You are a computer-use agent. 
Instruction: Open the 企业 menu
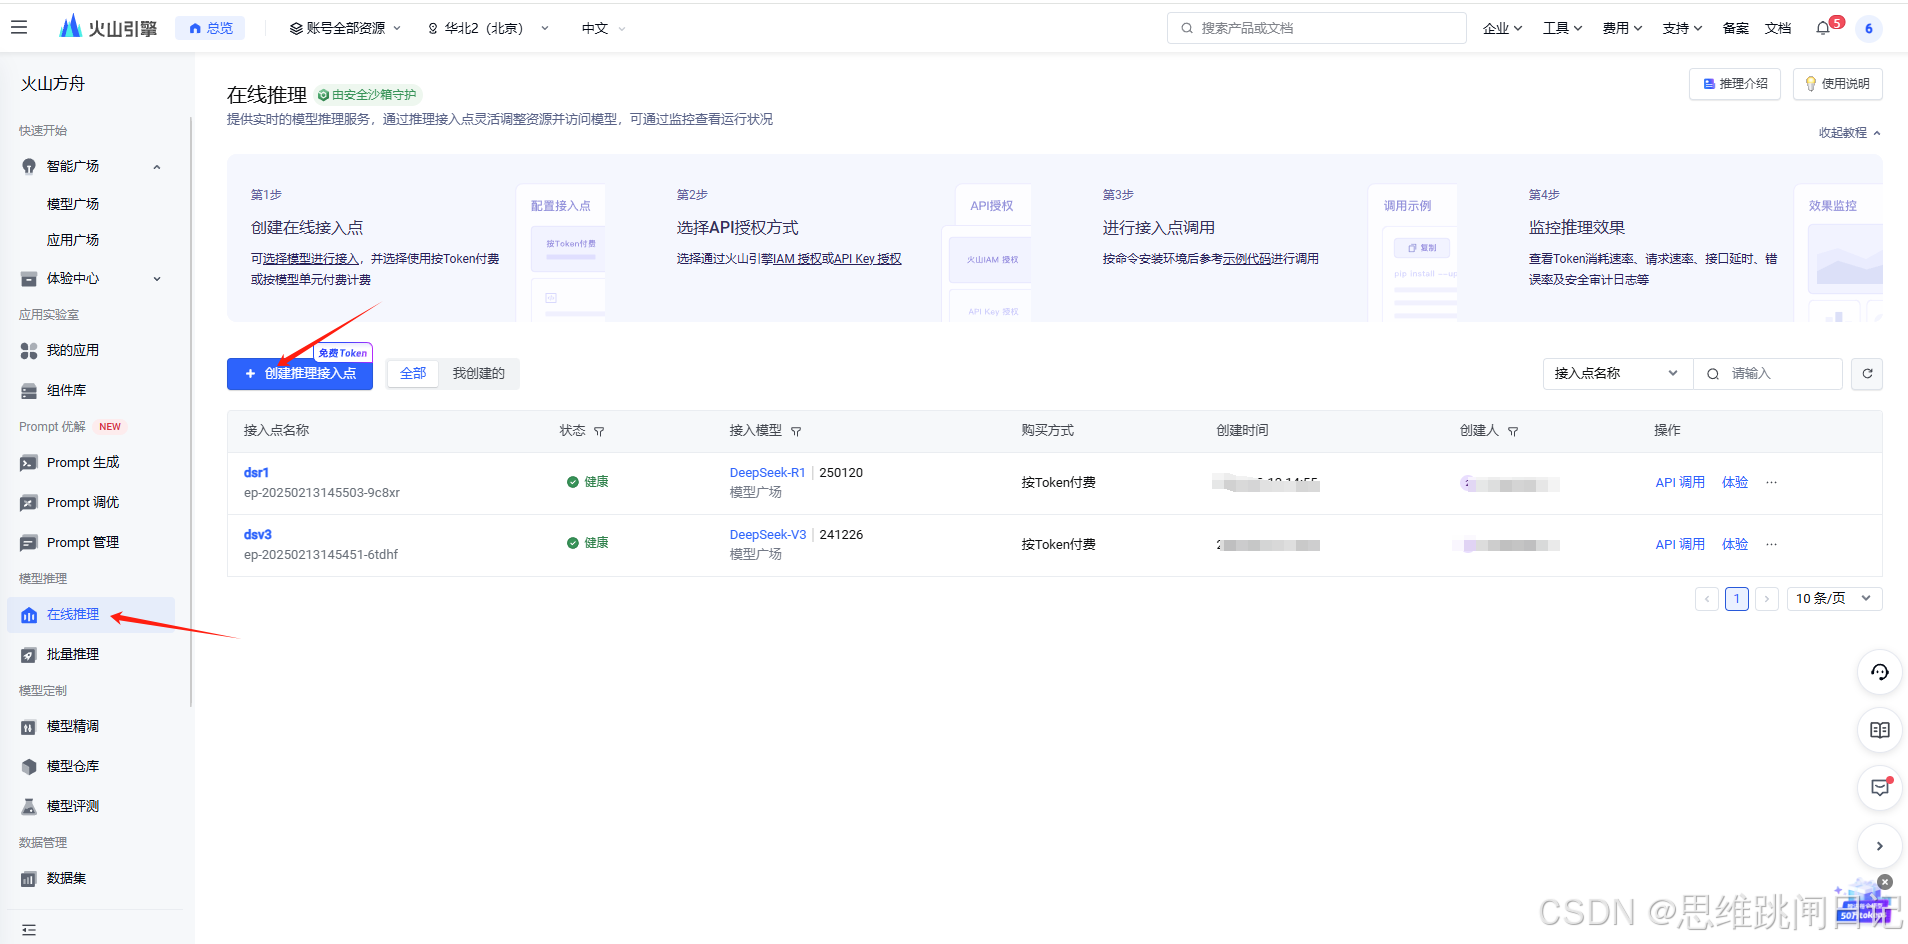tap(1502, 28)
